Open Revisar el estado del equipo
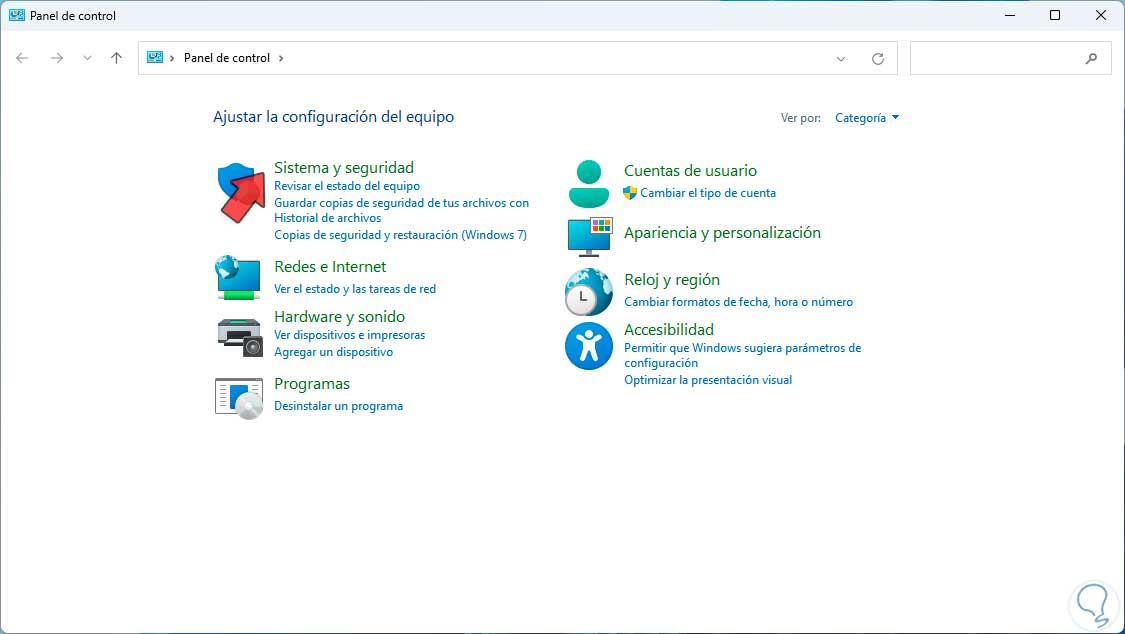1125x634 pixels. pyautogui.click(x=347, y=186)
